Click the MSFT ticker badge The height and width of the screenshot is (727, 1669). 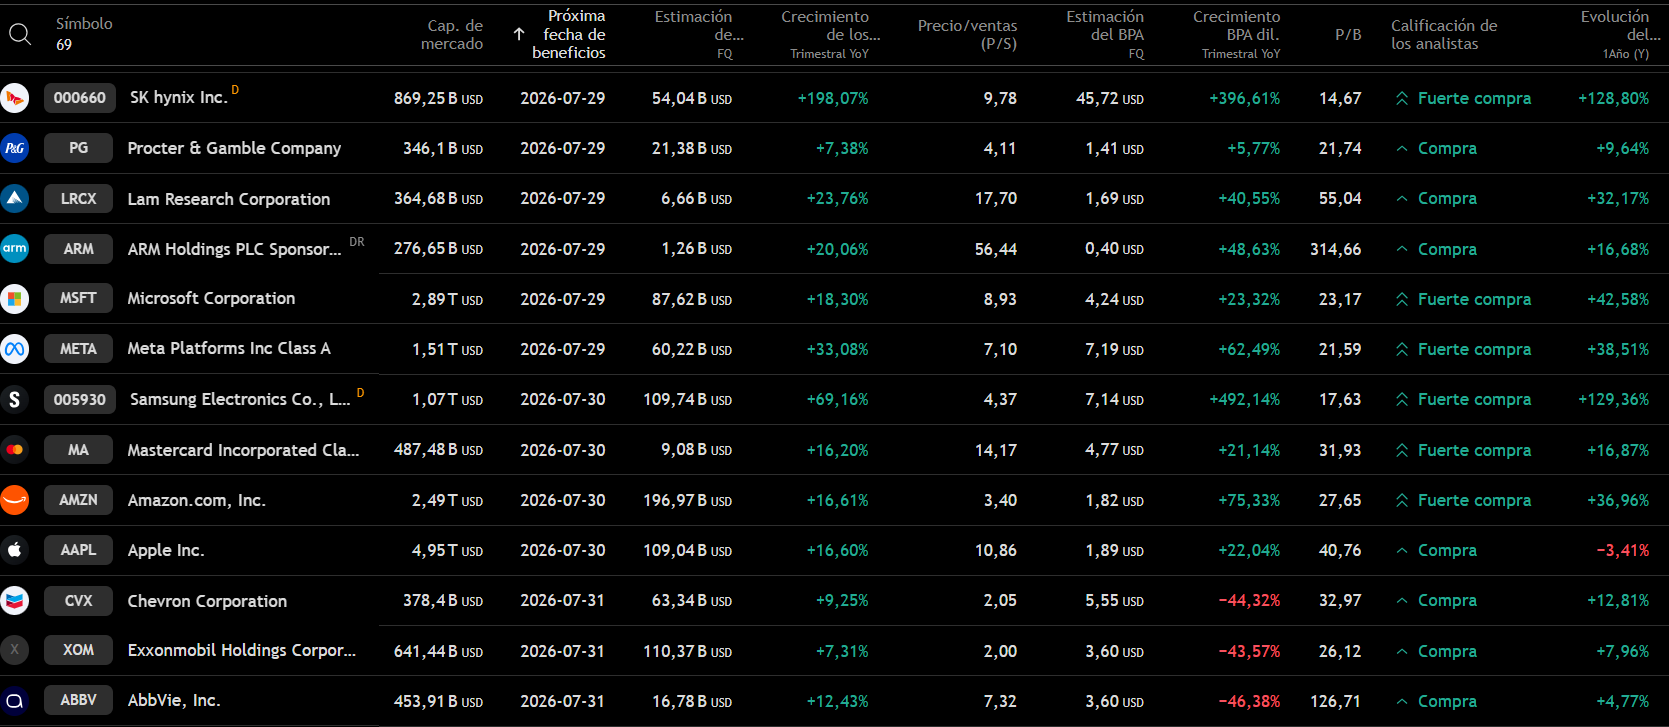pyautogui.click(x=78, y=298)
